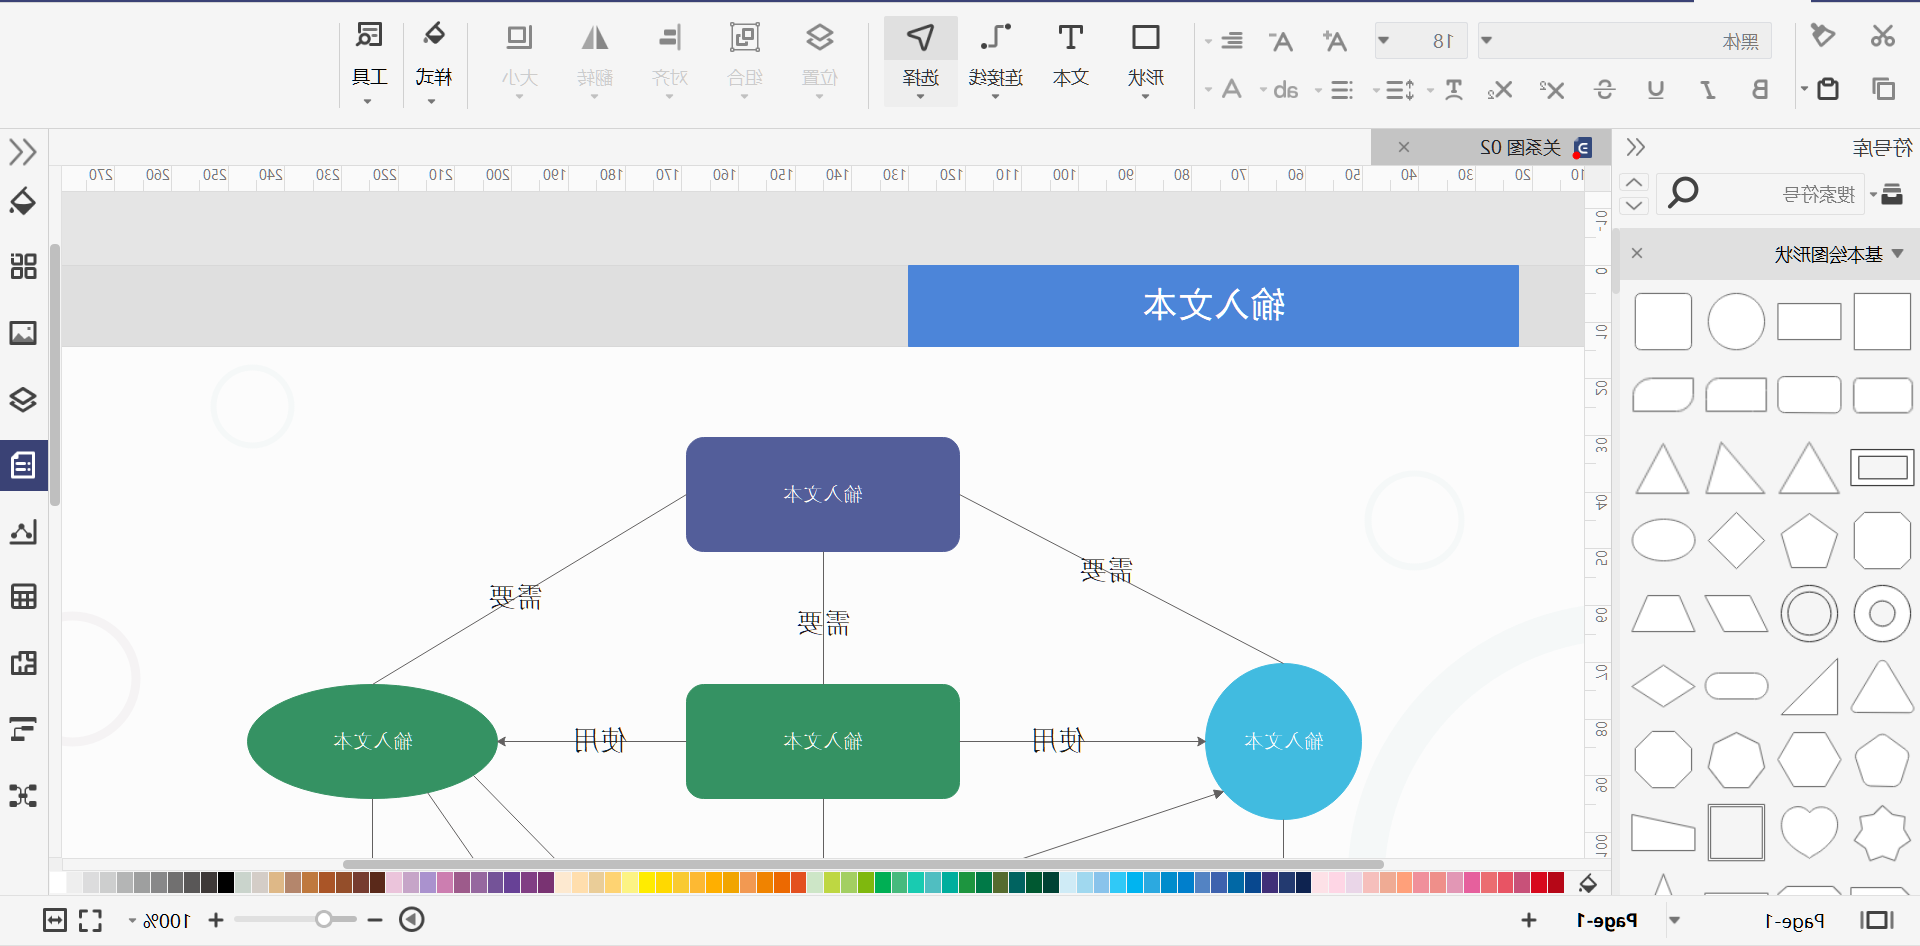Open the page settings document icon
The height and width of the screenshot is (946, 1920).
tap(23, 465)
